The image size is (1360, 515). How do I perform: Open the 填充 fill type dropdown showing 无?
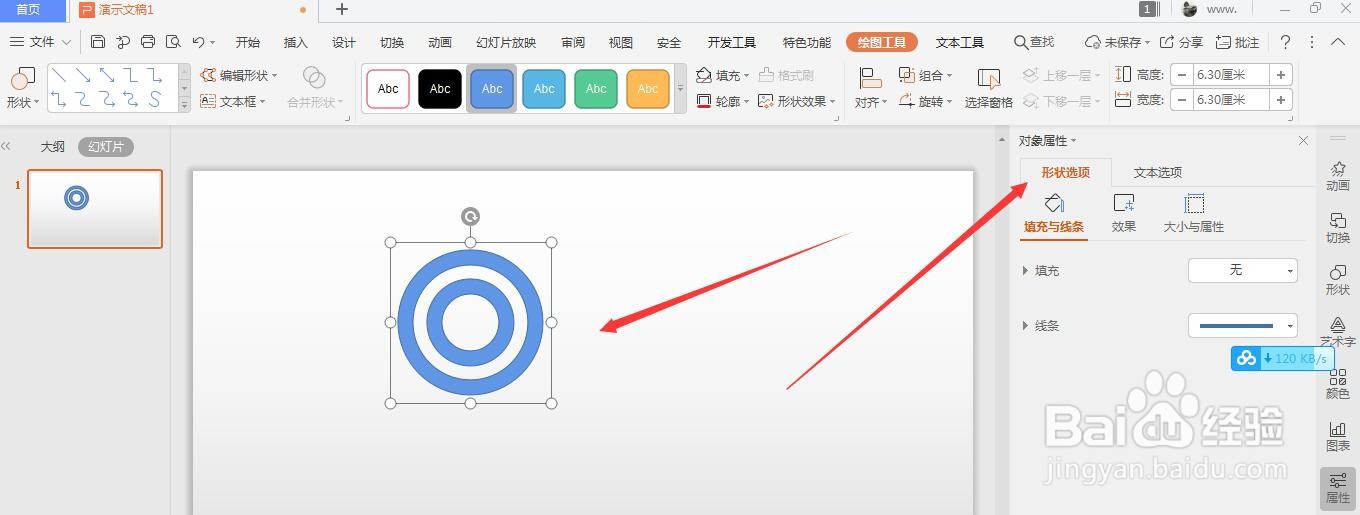pos(1243,270)
